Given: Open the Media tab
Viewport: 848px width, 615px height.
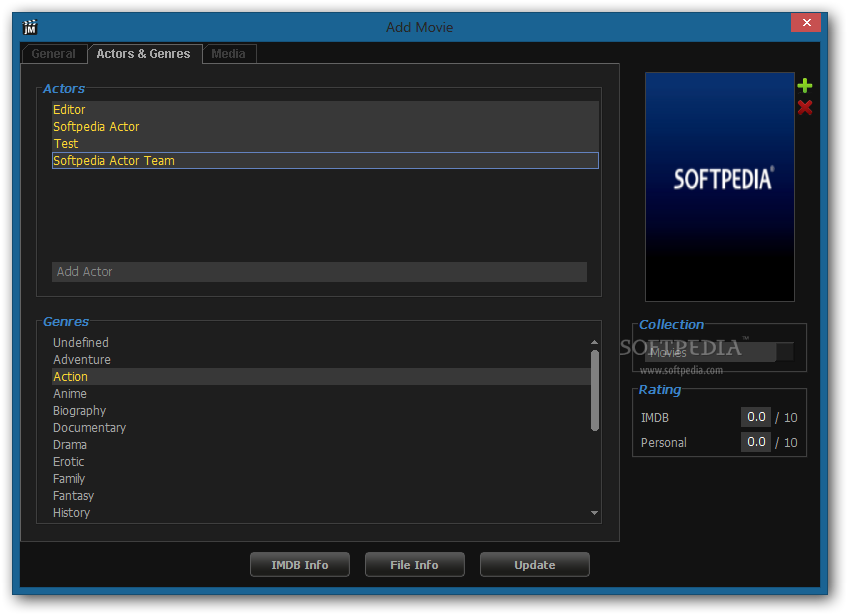Looking at the screenshot, I should [x=228, y=54].
